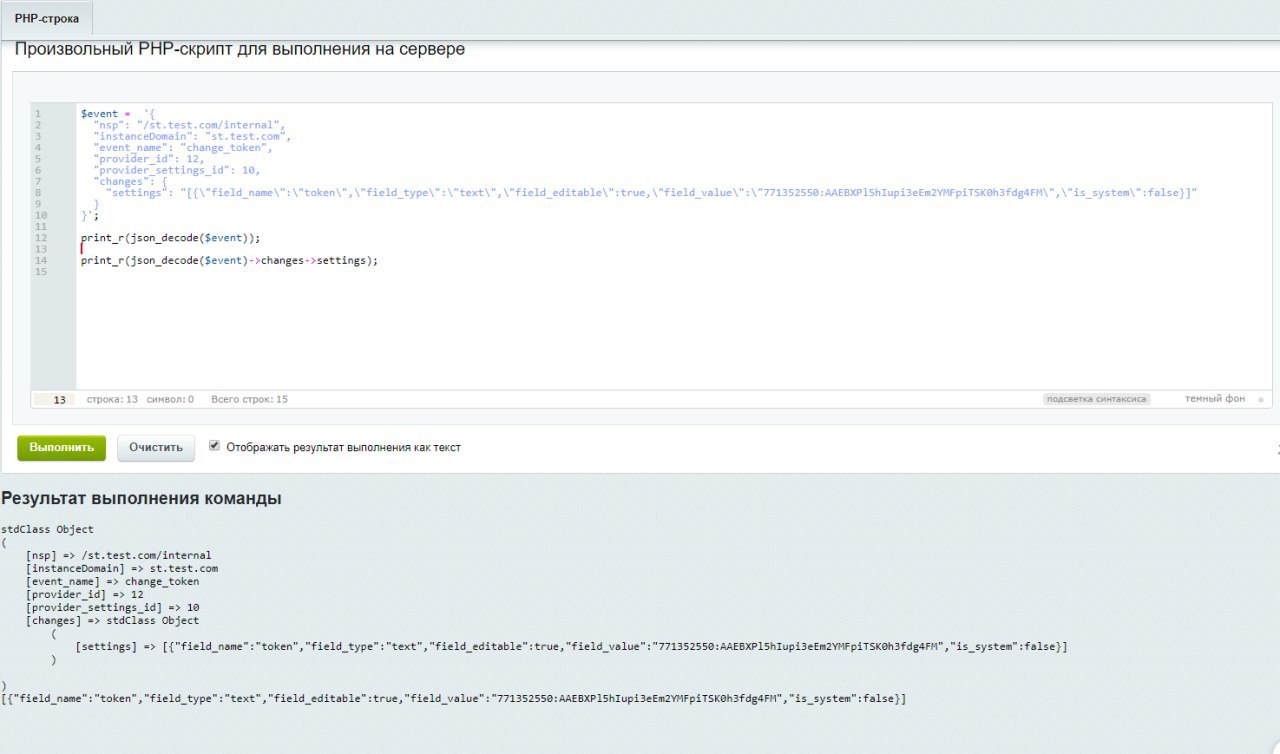The height and width of the screenshot is (754, 1280).
Task: Click the line ending with changes->settings
Action: [x=229, y=260]
